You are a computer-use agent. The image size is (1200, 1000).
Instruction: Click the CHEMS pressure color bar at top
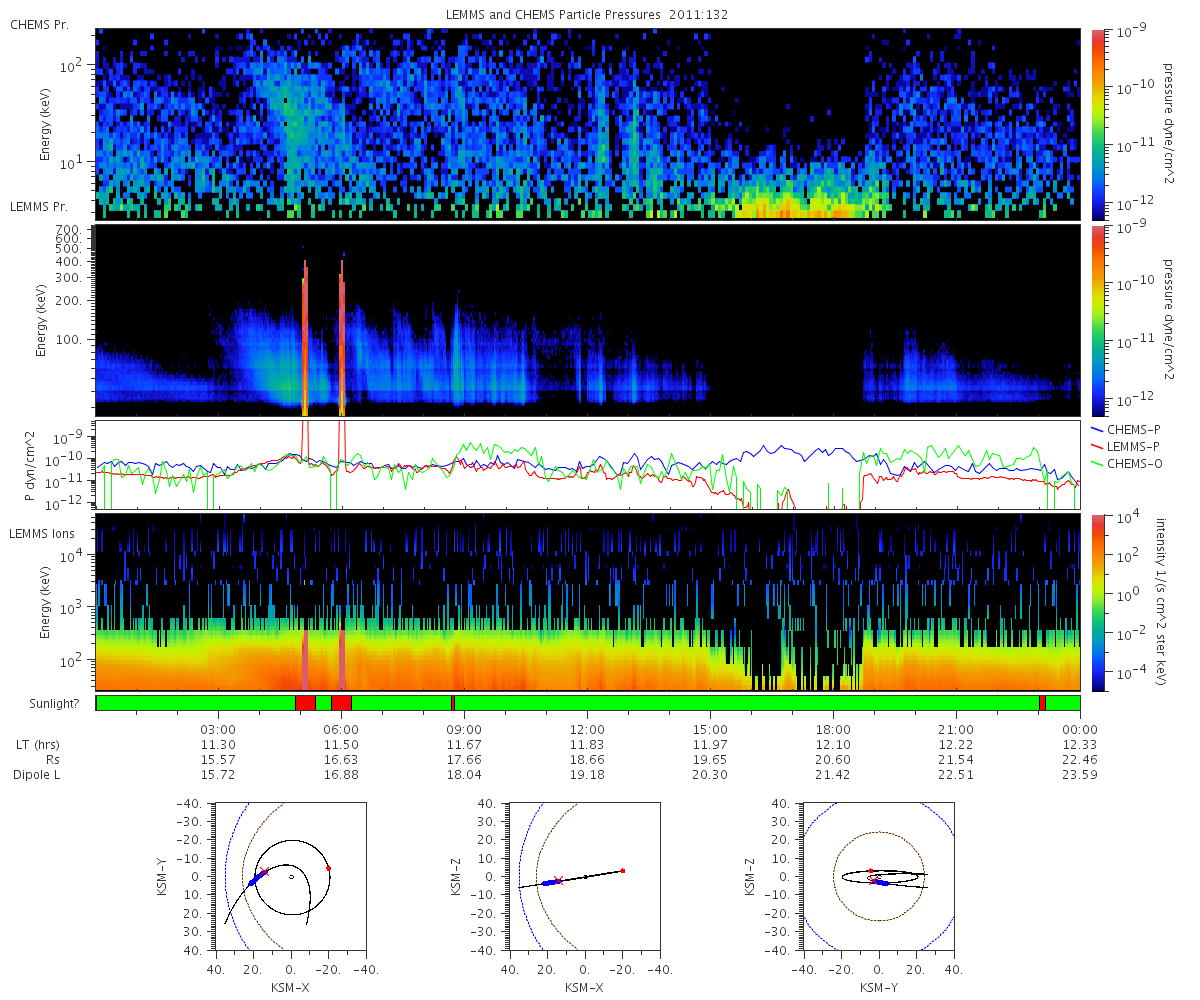point(1097,124)
